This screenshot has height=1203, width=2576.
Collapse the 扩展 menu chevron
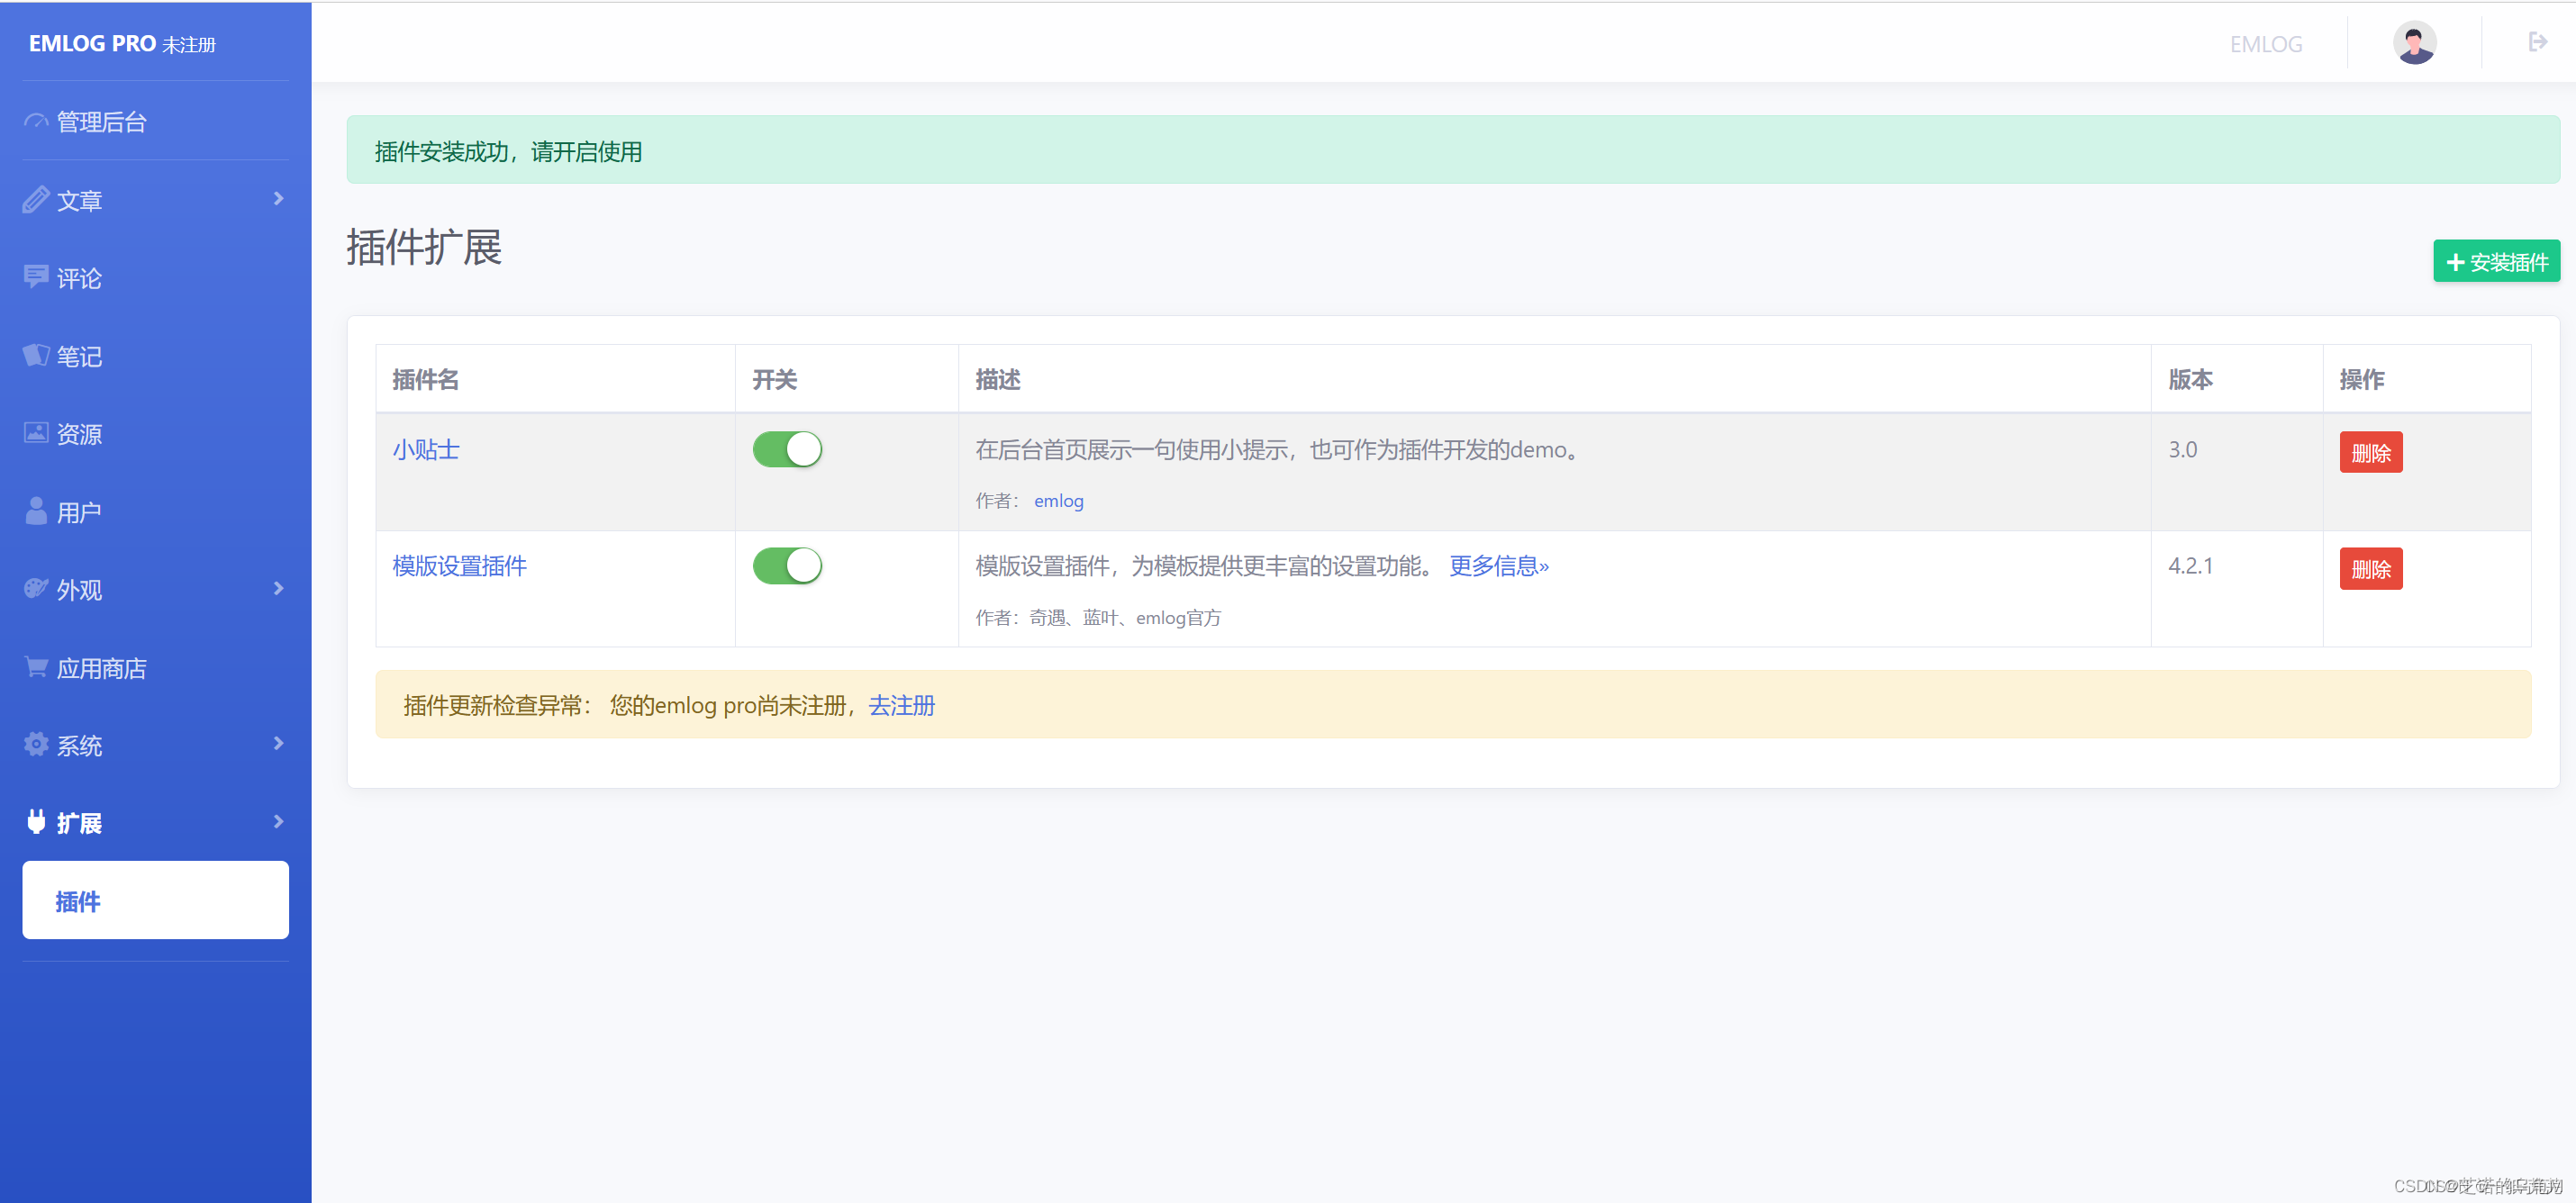[278, 822]
